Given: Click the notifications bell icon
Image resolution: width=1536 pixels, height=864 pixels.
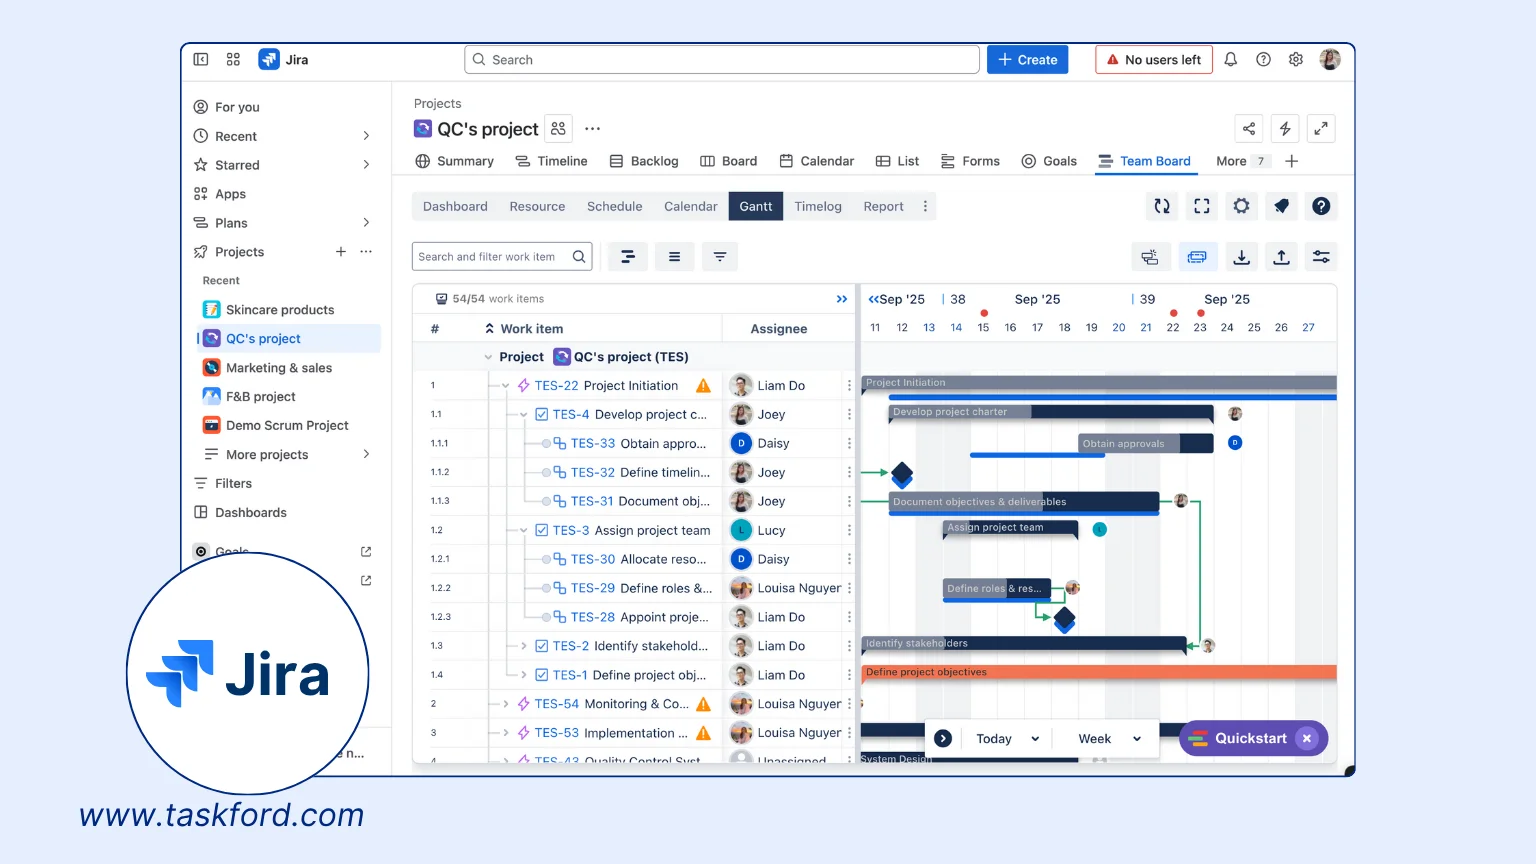Looking at the screenshot, I should click(1230, 60).
